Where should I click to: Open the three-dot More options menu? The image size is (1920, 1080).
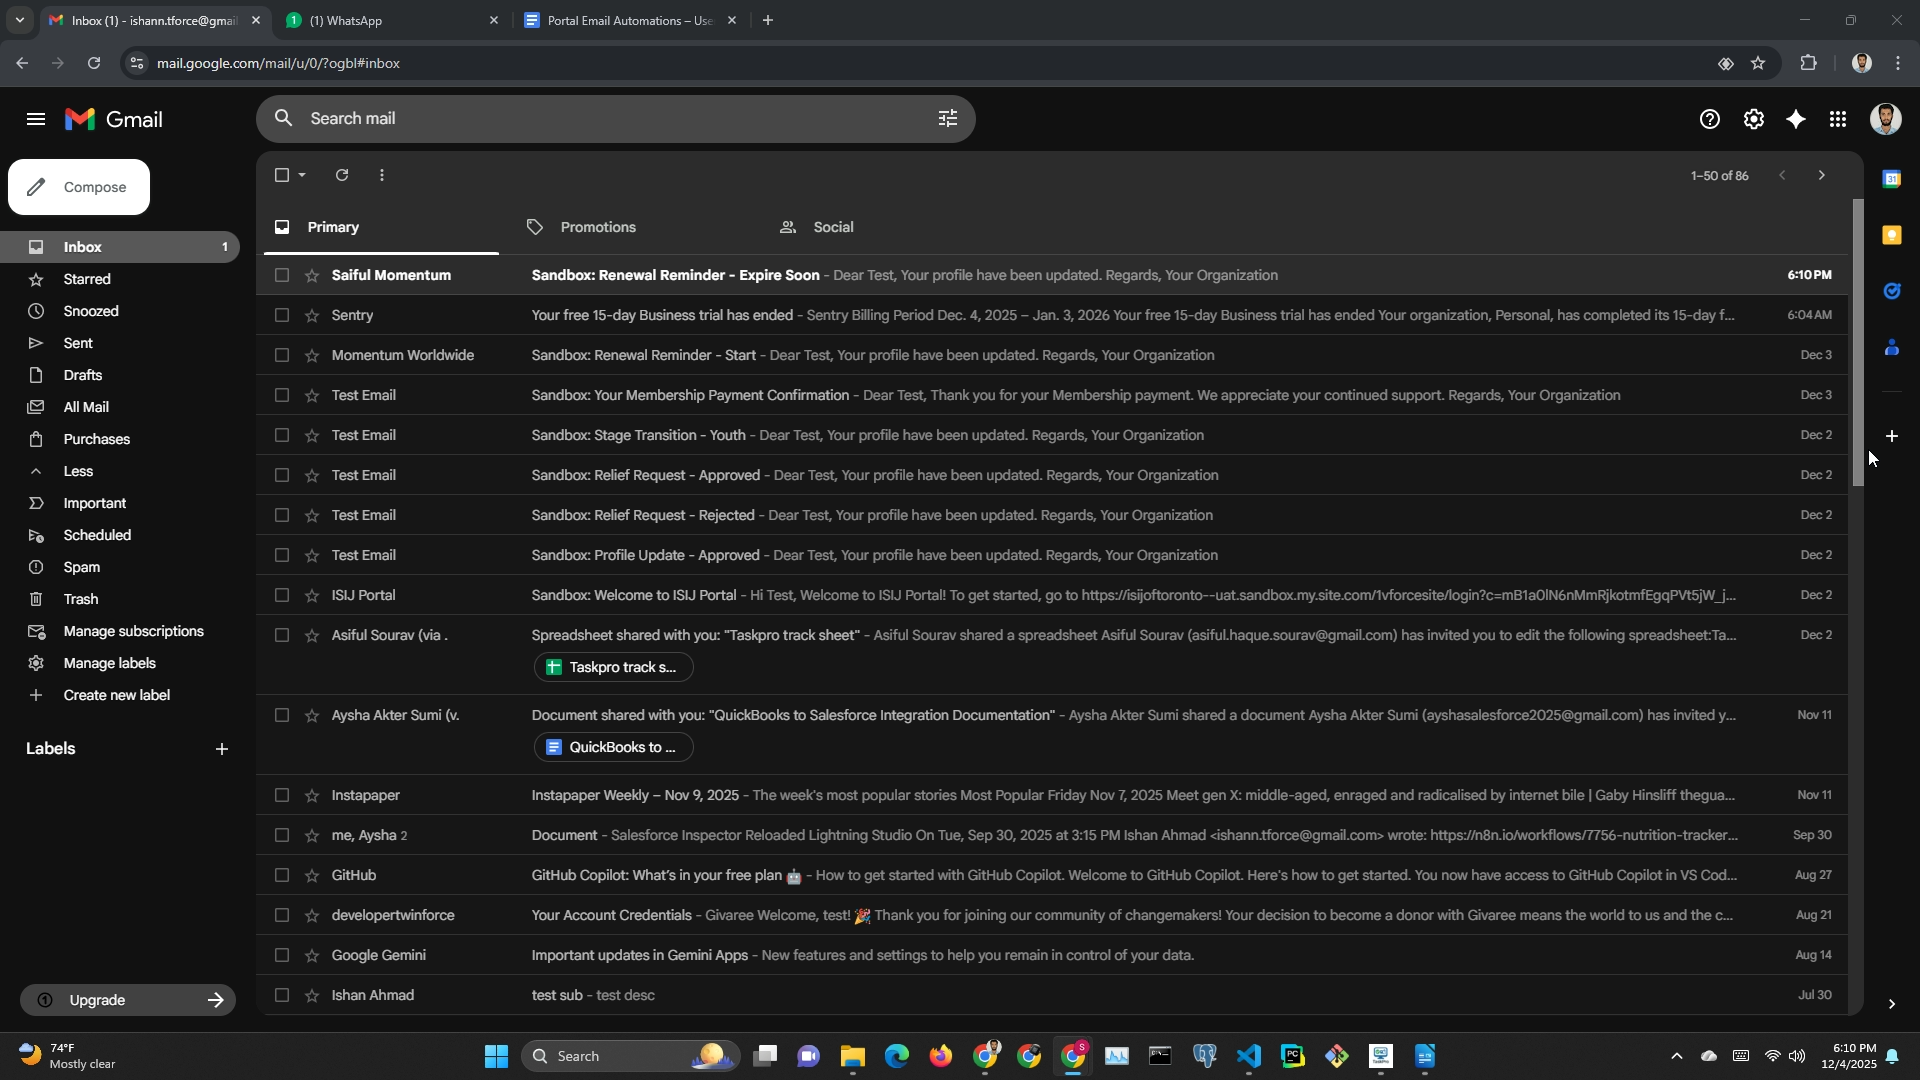click(382, 175)
